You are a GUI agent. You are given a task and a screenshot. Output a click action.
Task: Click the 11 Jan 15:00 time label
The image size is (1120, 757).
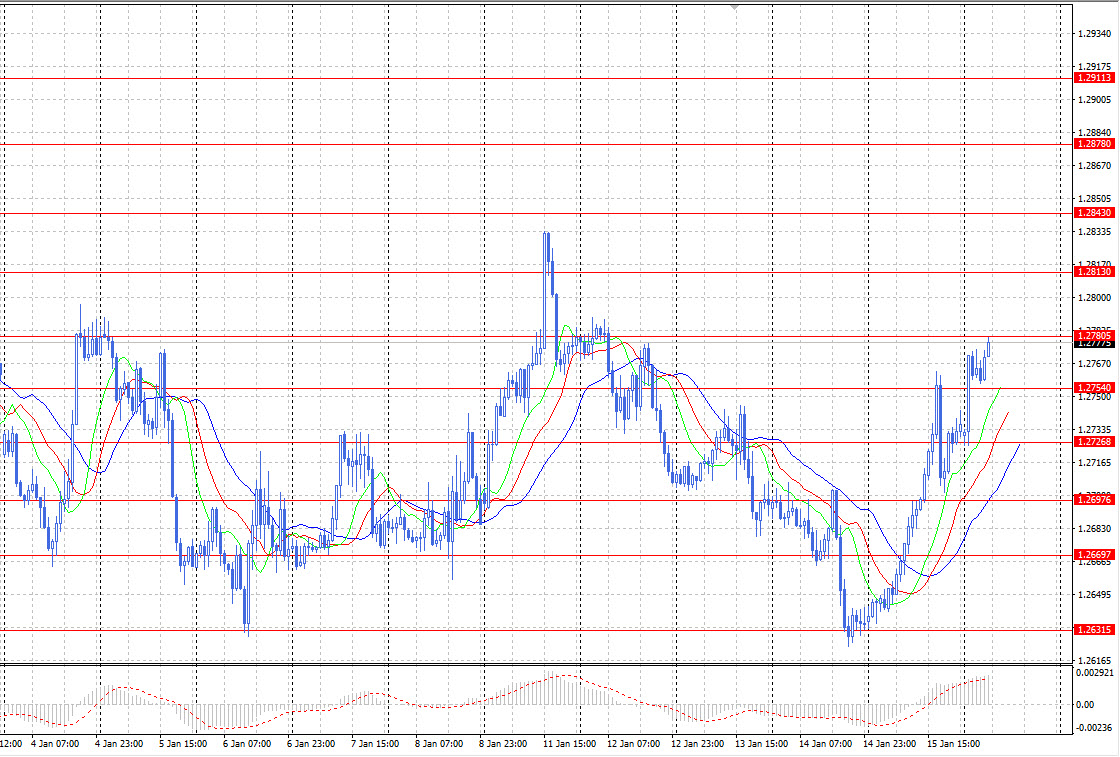[x=569, y=744]
